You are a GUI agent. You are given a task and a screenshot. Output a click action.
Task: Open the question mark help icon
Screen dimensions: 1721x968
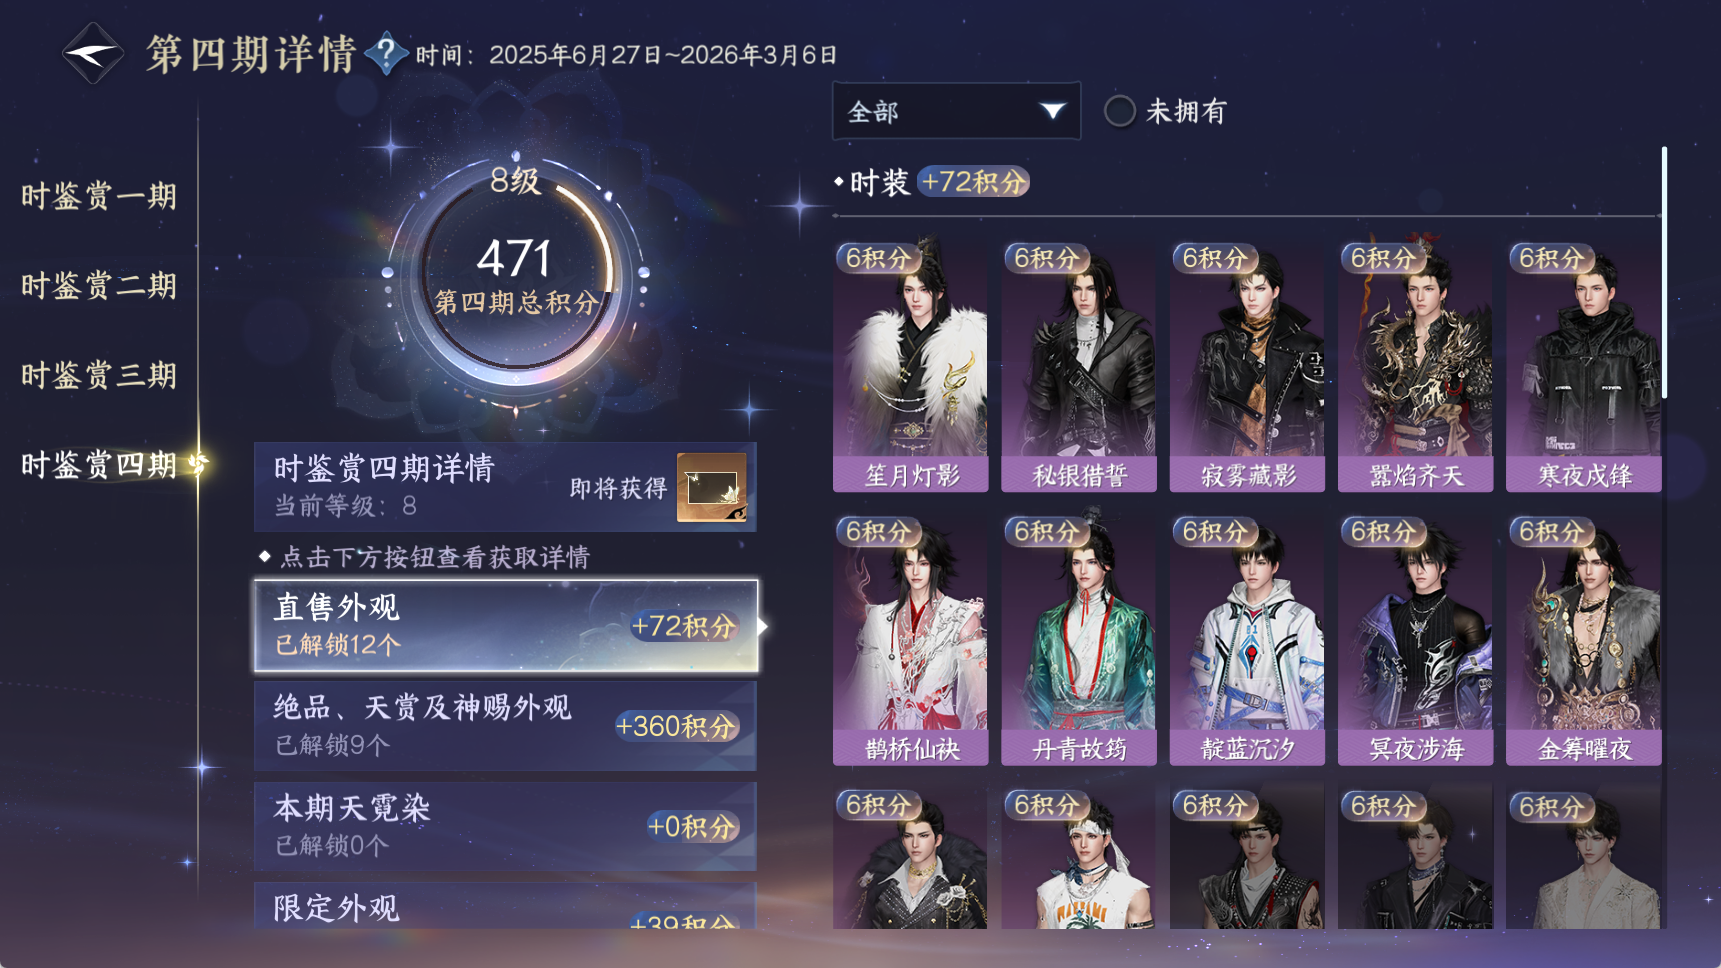click(x=386, y=53)
